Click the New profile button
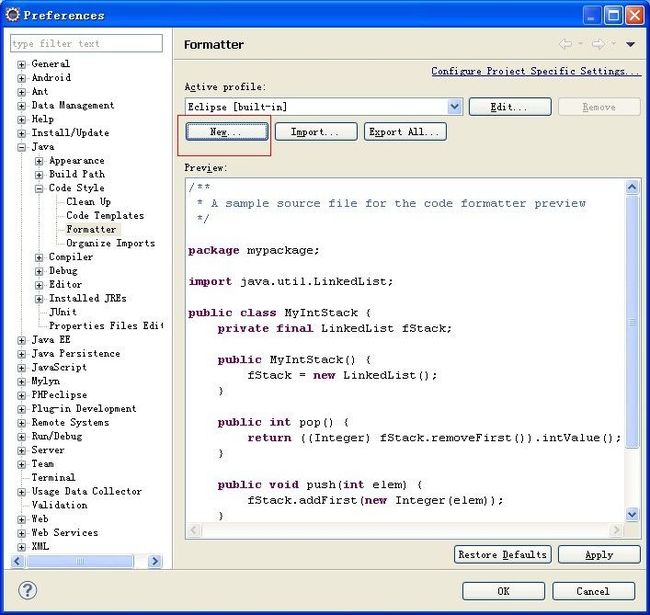 pyautogui.click(x=227, y=132)
